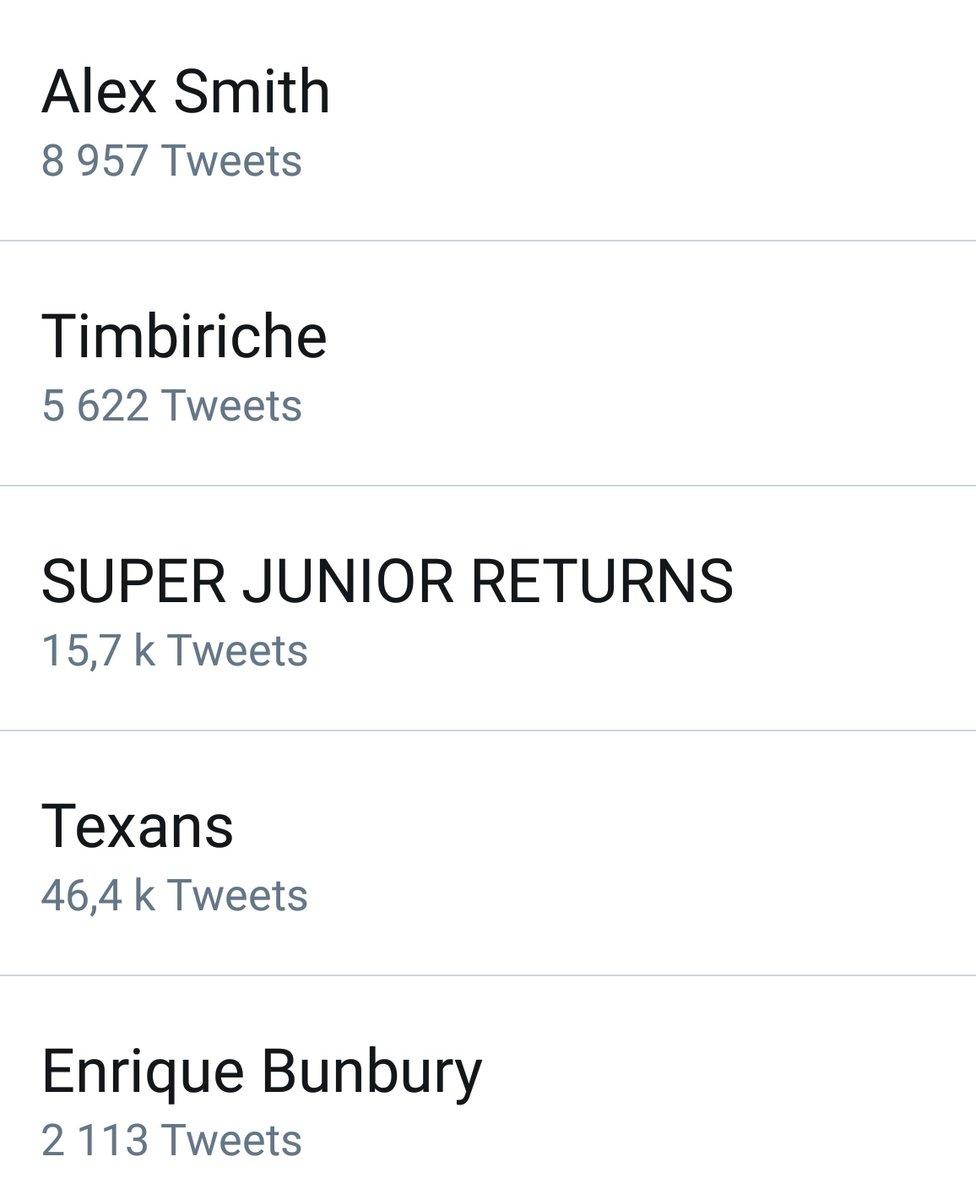
Task: Click the word Enrique in the last trend
Action: tap(142, 1071)
